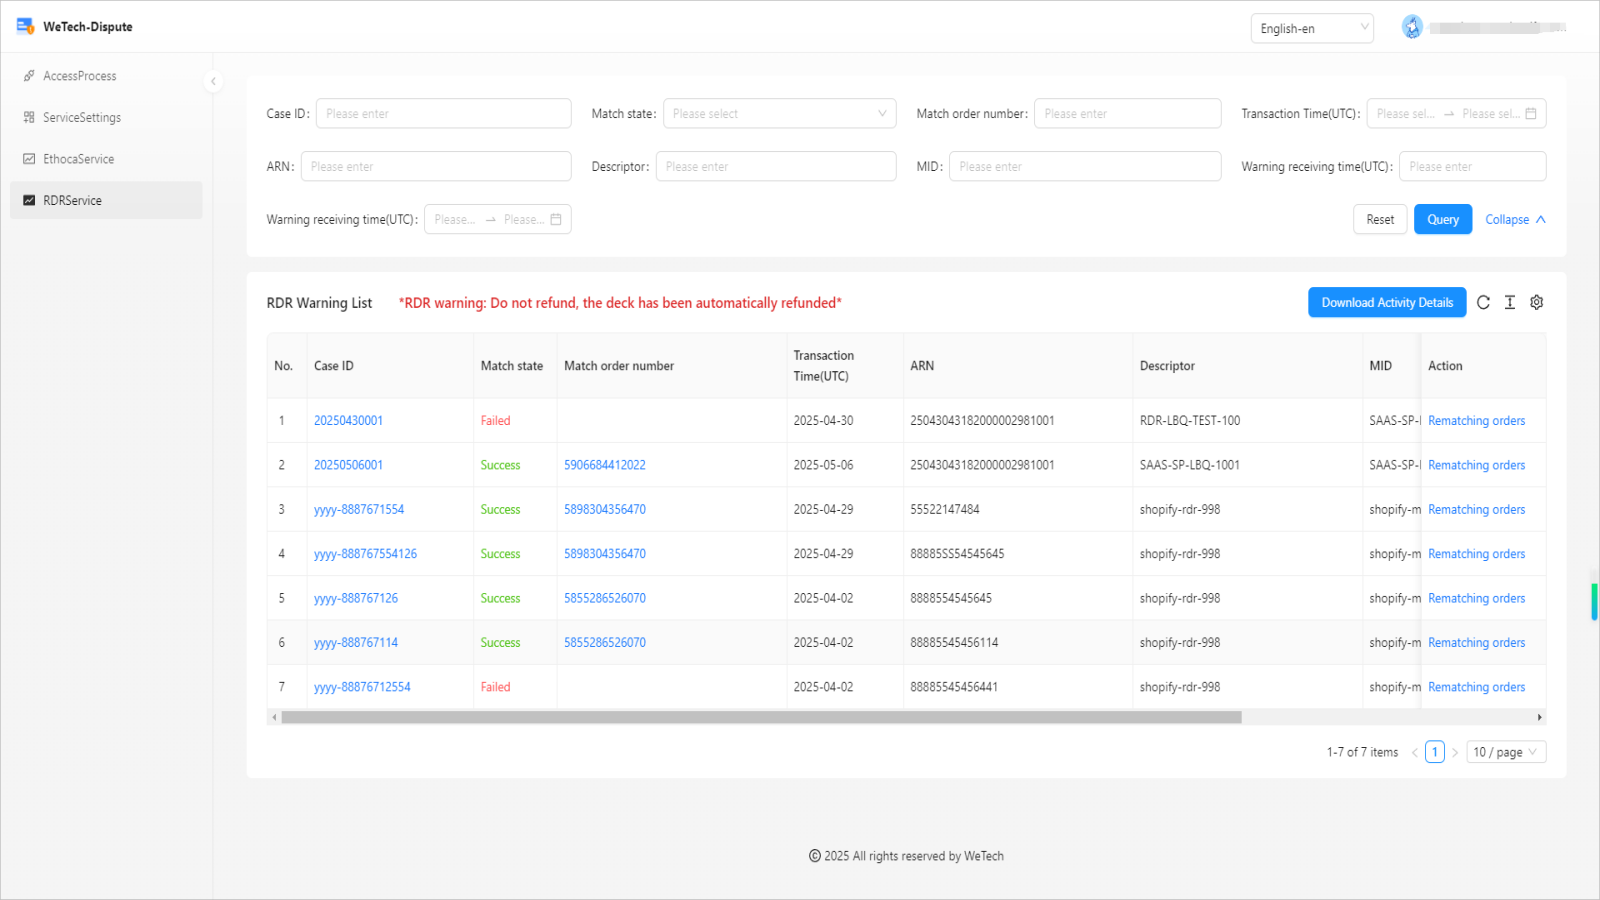1600x900 pixels.
Task: Click the WeTech-Dispute logo icon
Action: pos(25,26)
